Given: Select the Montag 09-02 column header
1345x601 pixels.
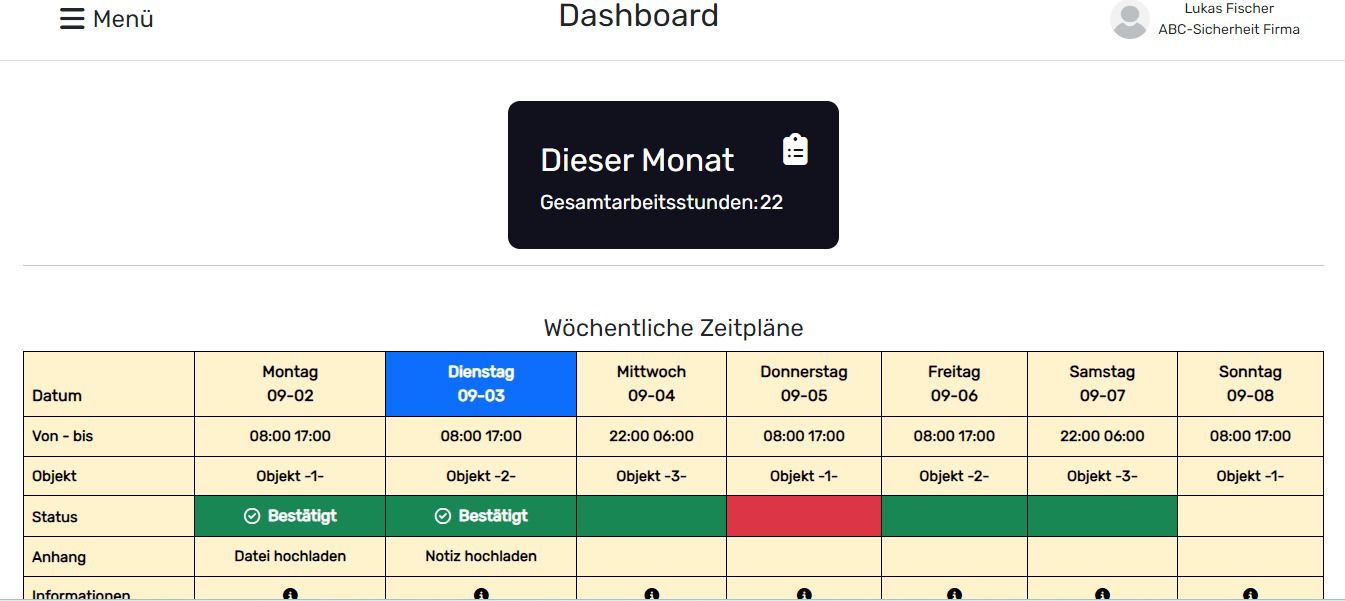Looking at the screenshot, I should tap(290, 384).
